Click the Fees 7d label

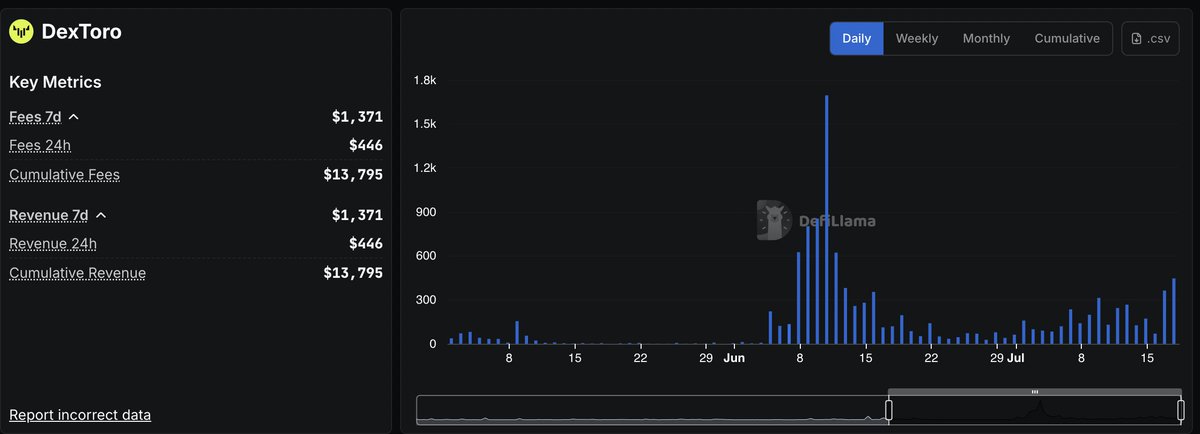point(35,117)
